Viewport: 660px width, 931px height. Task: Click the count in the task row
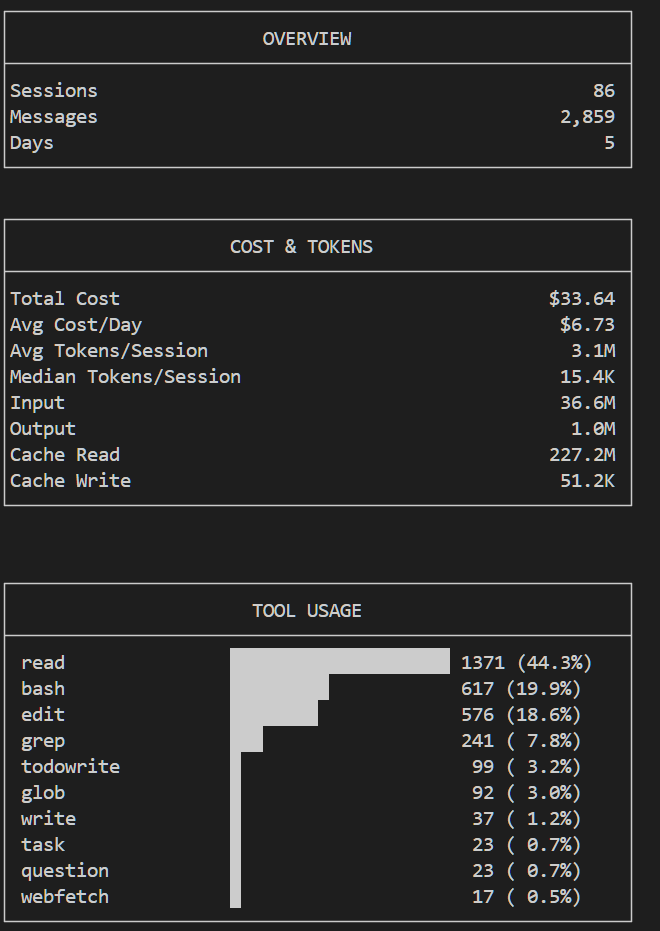click(526, 846)
